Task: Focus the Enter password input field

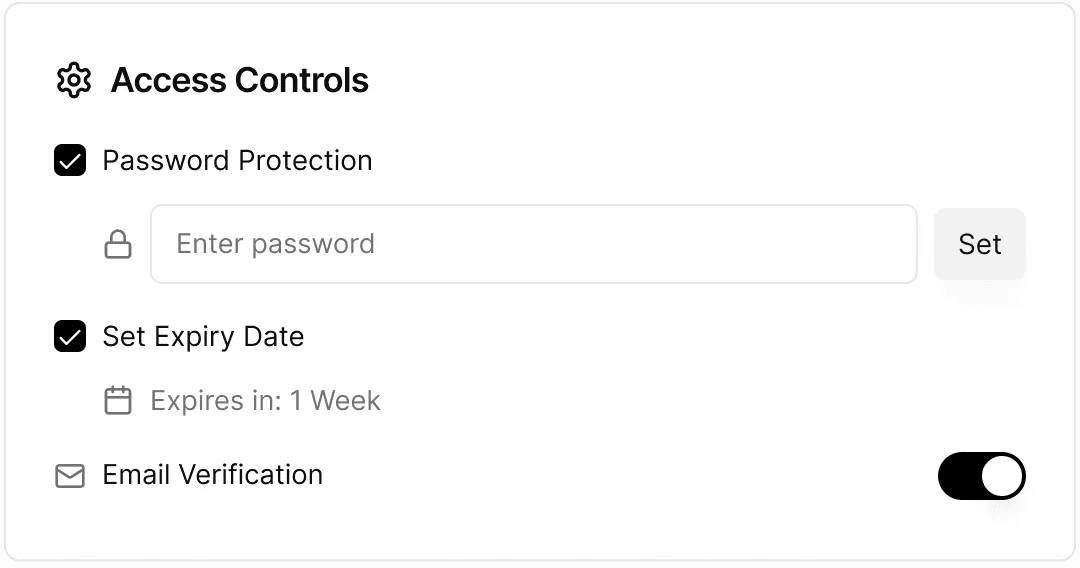Action: (533, 244)
